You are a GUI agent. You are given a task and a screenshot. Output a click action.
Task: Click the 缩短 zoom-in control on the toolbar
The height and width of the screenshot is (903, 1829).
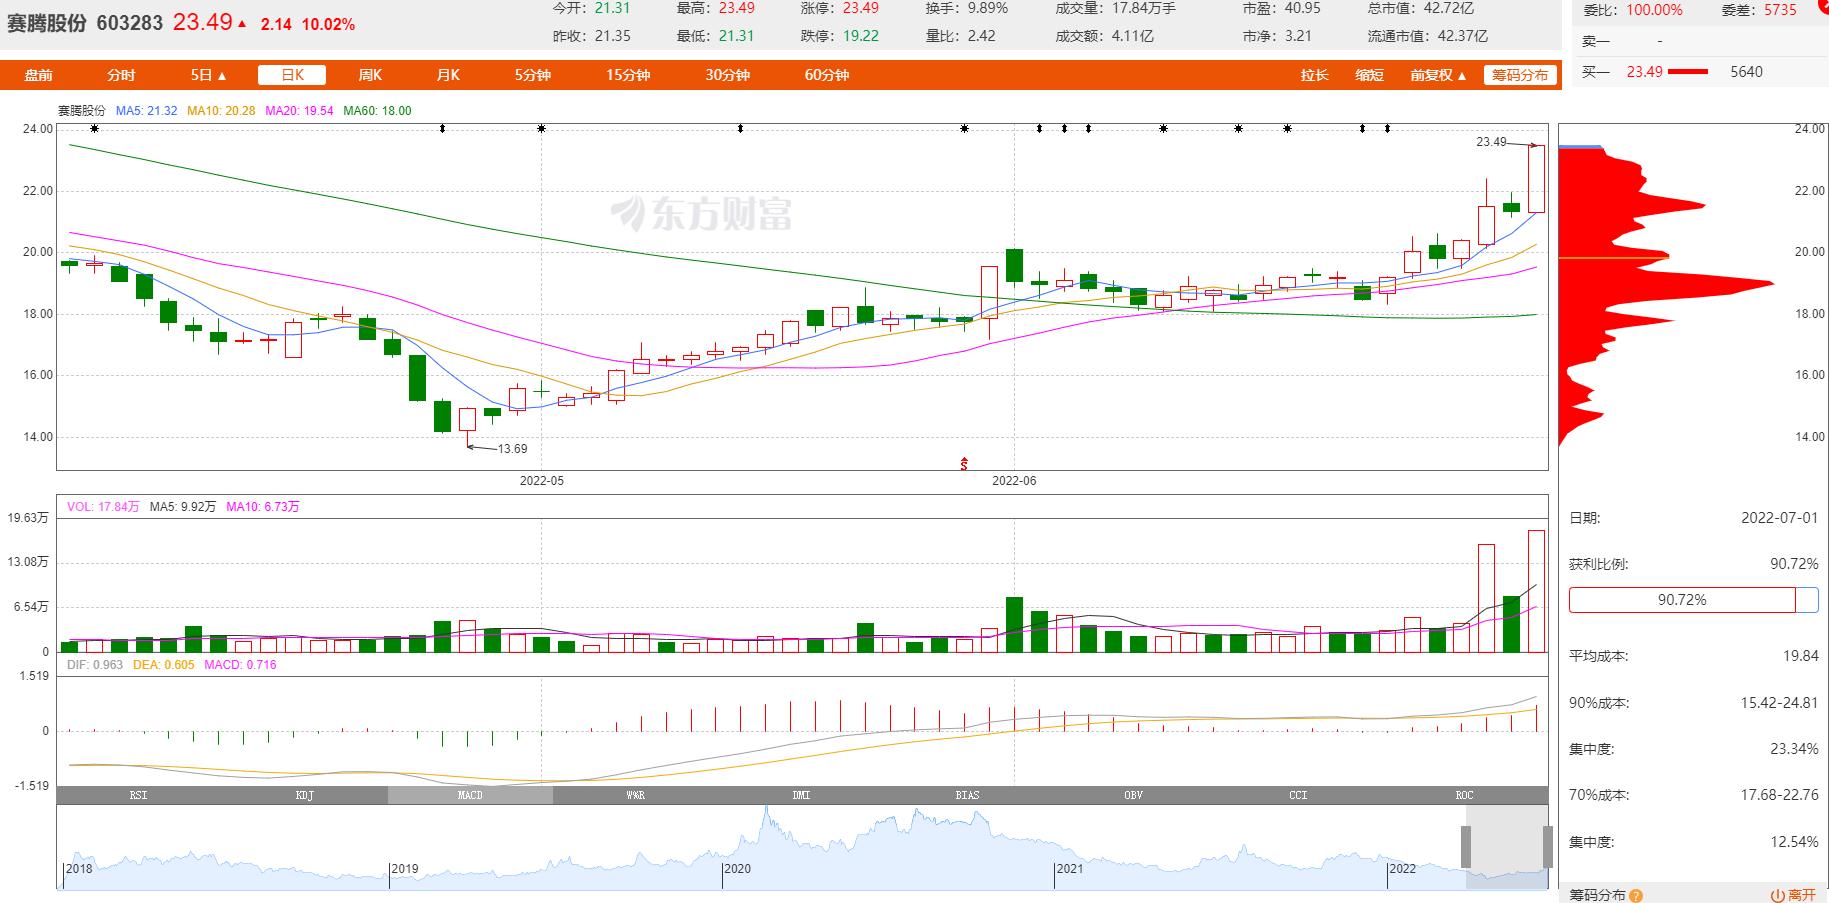pyautogui.click(x=1369, y=74)
